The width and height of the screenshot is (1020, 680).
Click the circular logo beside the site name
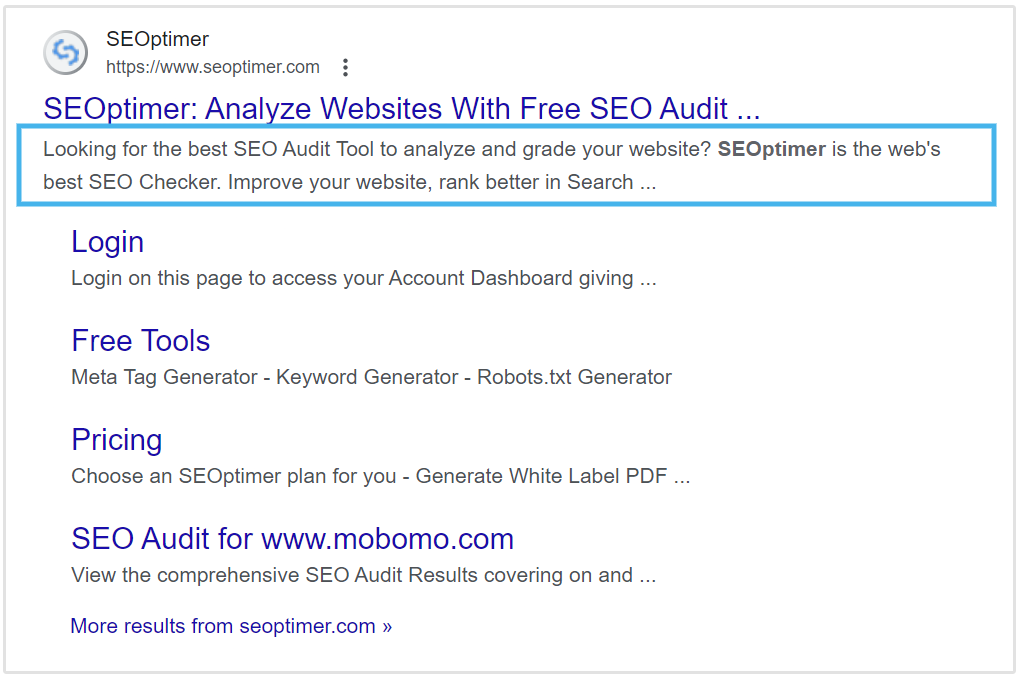[65, 52]
